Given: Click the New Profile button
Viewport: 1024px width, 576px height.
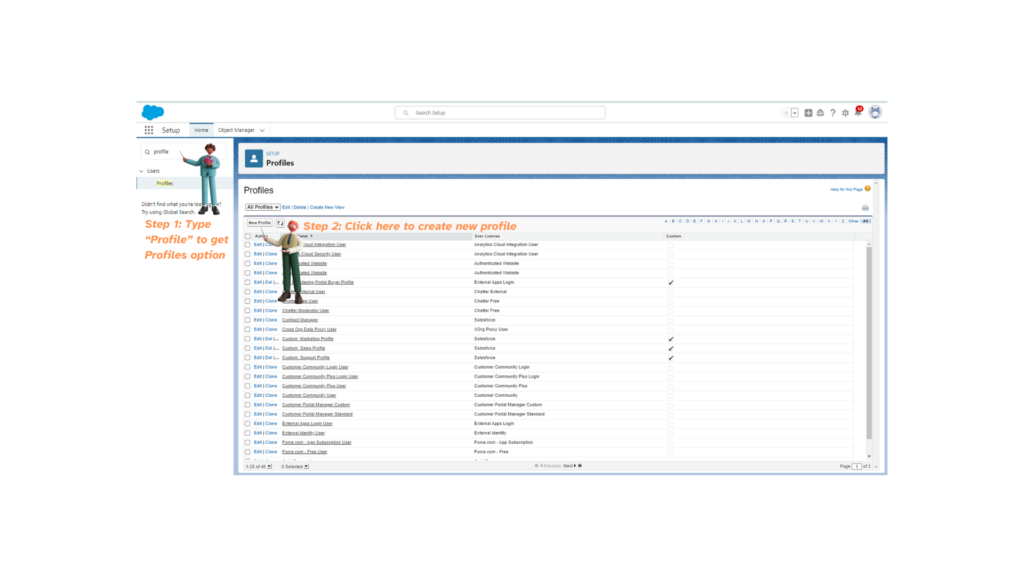Looking at the screenshot, I should (x=258, y=223).
